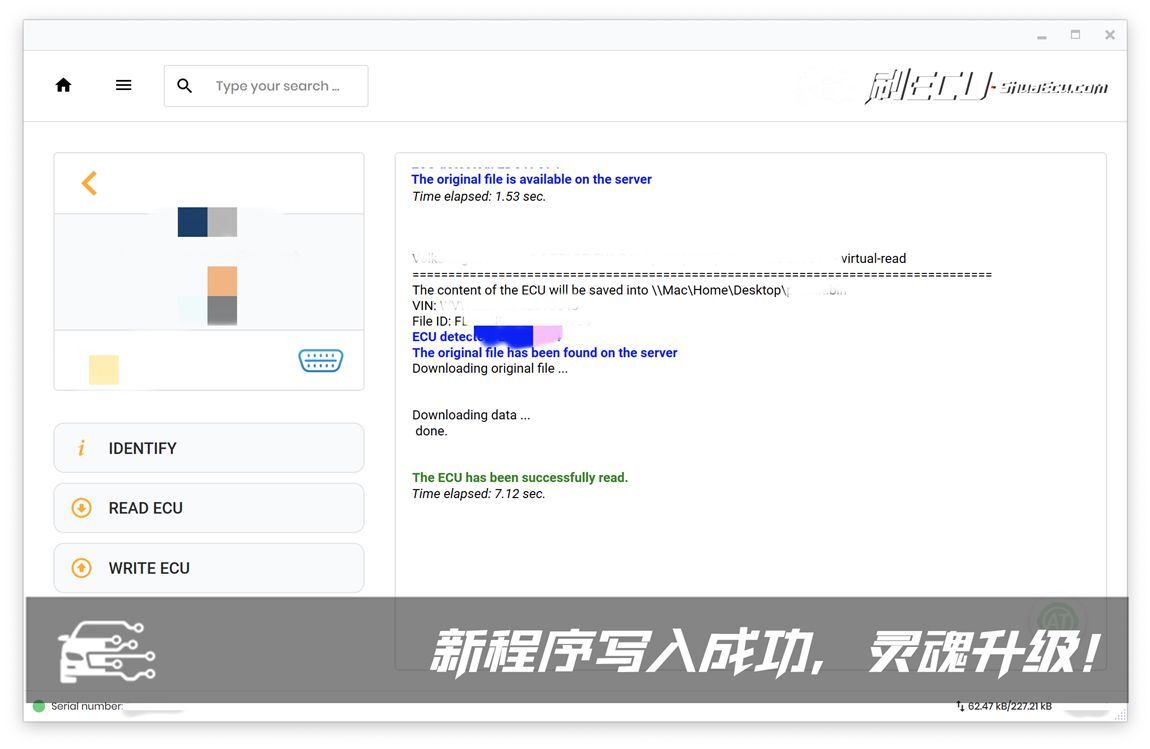
Task: Click the green connection status dot
Action: click(39, 706)
